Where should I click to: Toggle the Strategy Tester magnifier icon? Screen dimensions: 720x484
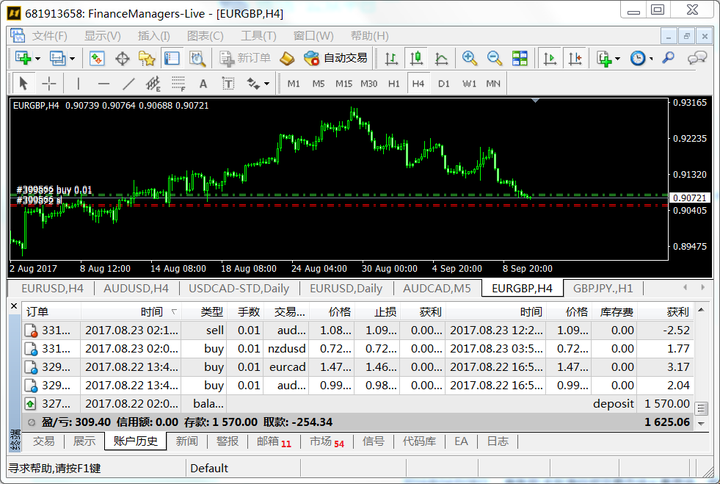point(197,58)
